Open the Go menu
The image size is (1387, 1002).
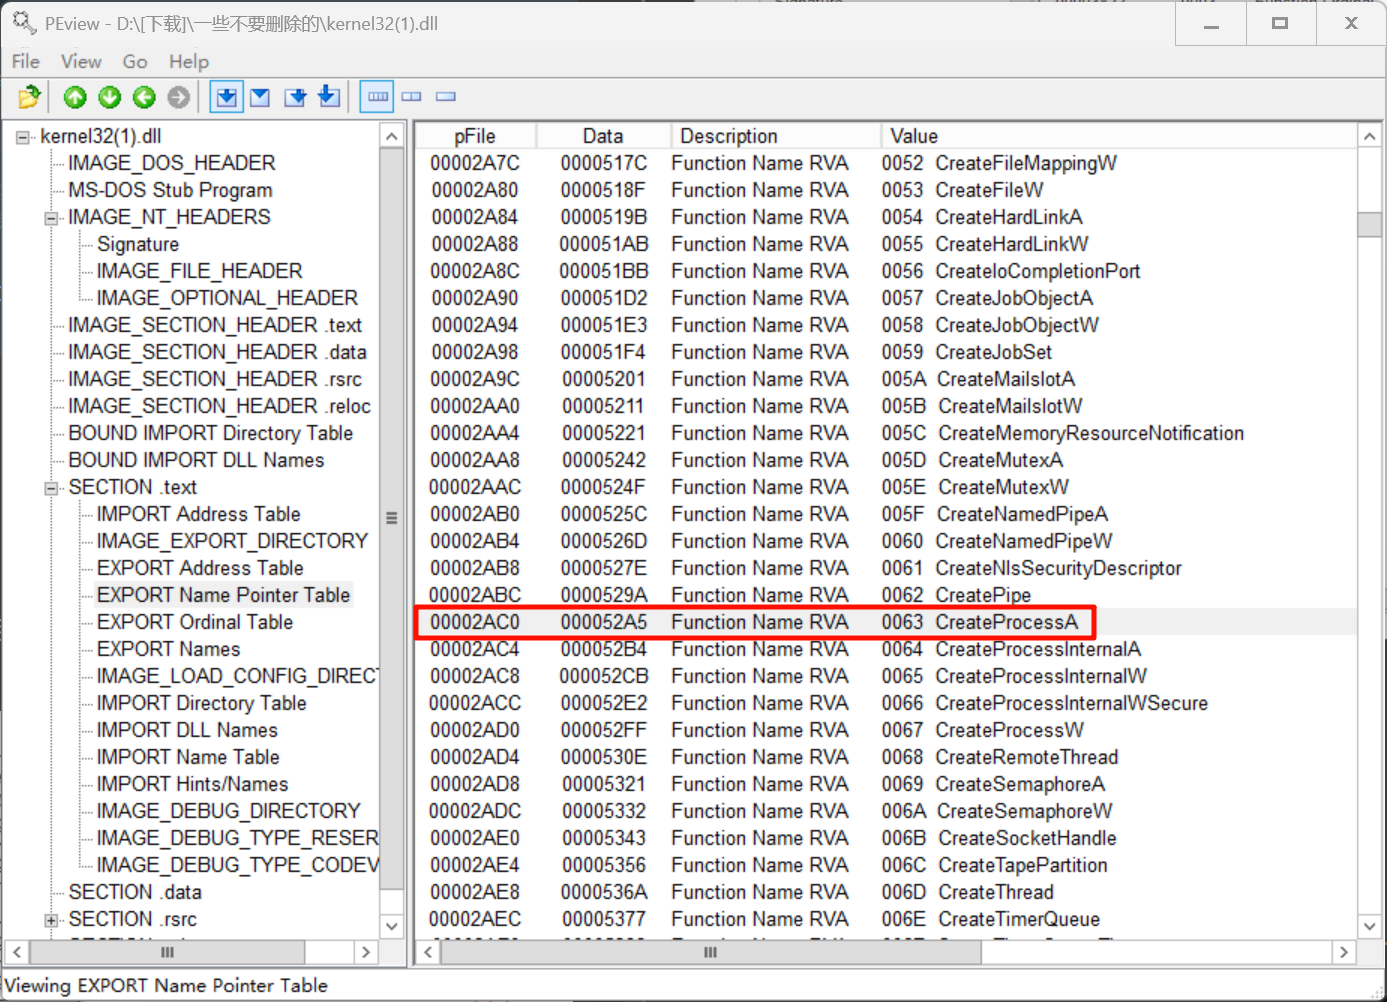pyautogui.click(x=134, y=62)
